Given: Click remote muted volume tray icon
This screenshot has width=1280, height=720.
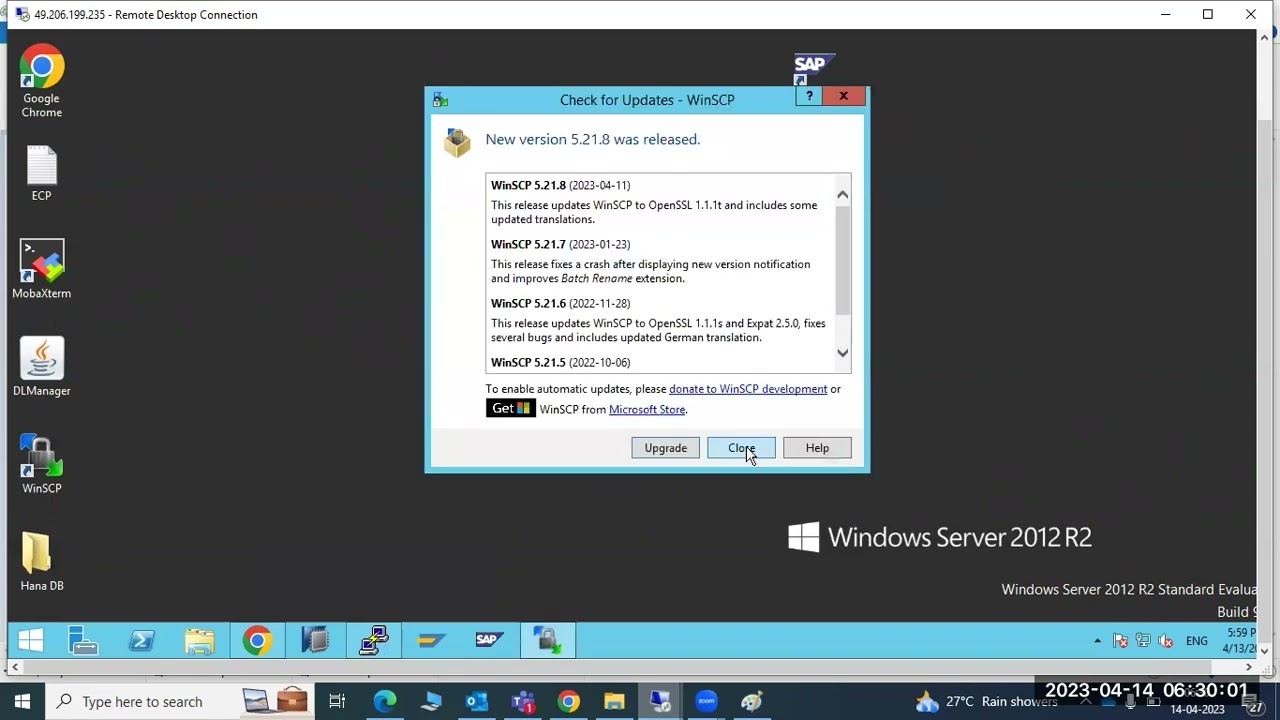Looking at the screenshot, I should 1166,641.
